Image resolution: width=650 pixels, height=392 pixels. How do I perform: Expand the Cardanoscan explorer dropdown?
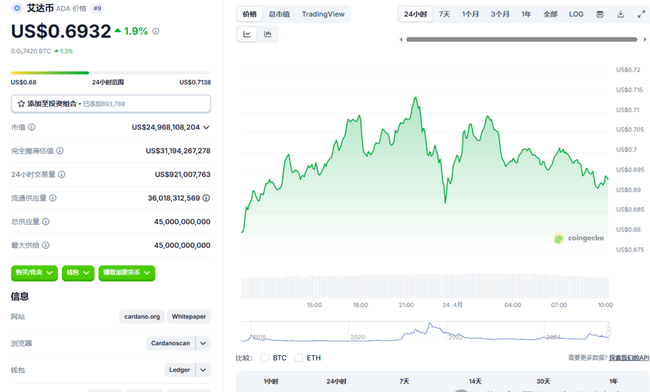click(x=203, y=343)
